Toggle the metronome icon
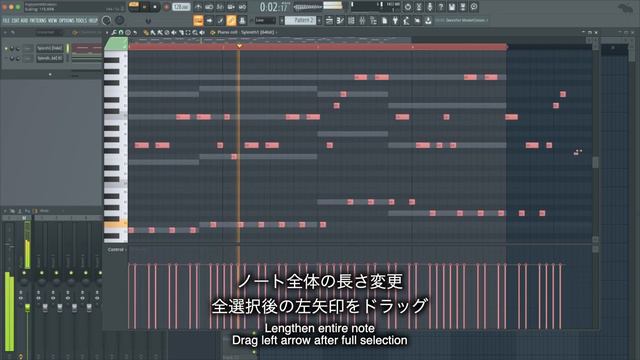 198,7
